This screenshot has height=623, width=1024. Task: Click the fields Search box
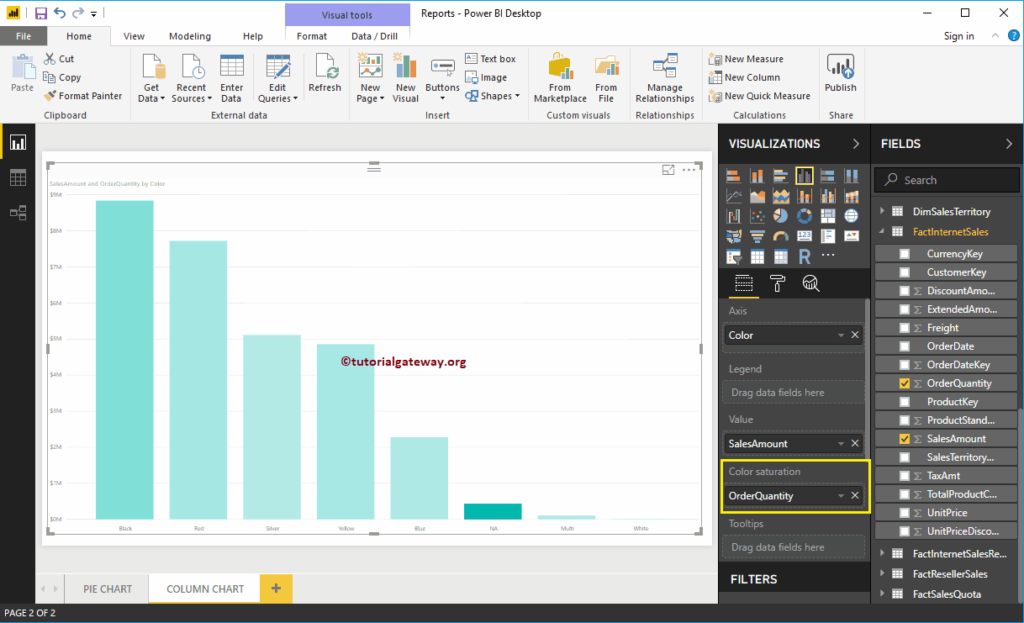[x=947, y=180]
